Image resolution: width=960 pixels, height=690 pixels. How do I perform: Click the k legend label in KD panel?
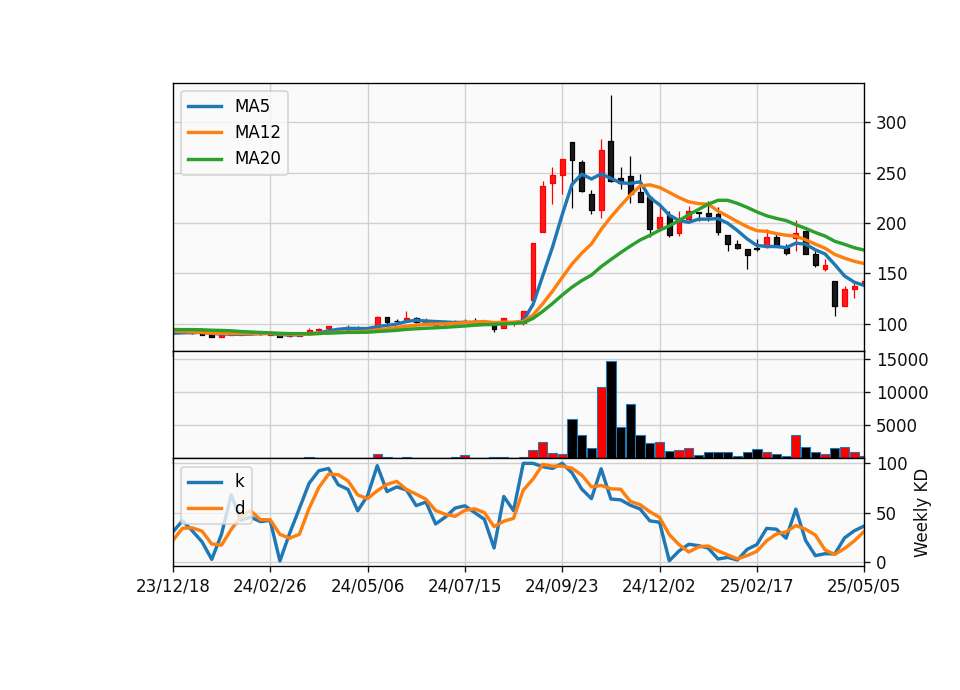pos(239,481)
